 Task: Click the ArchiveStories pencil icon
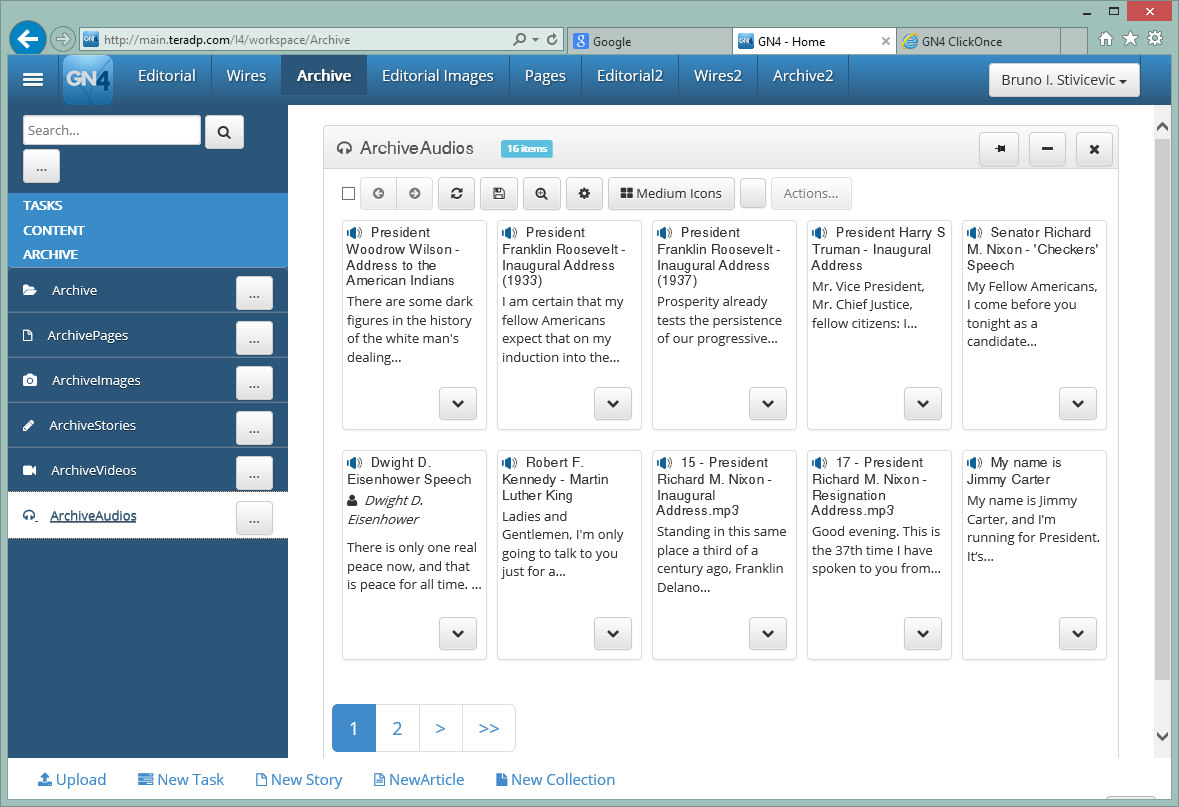29,425
